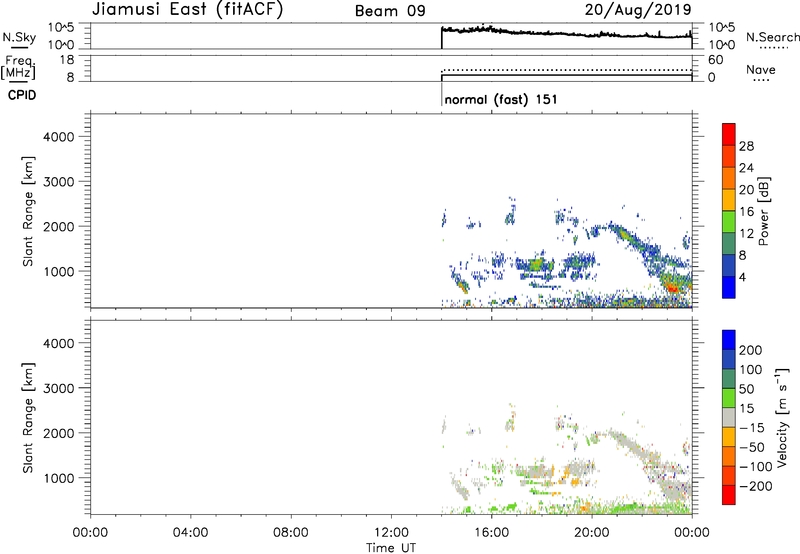The width and height of the screenshot is (800, 554).
Task: Click the date "20/Aug/2019"
Action: coord(638,10)
